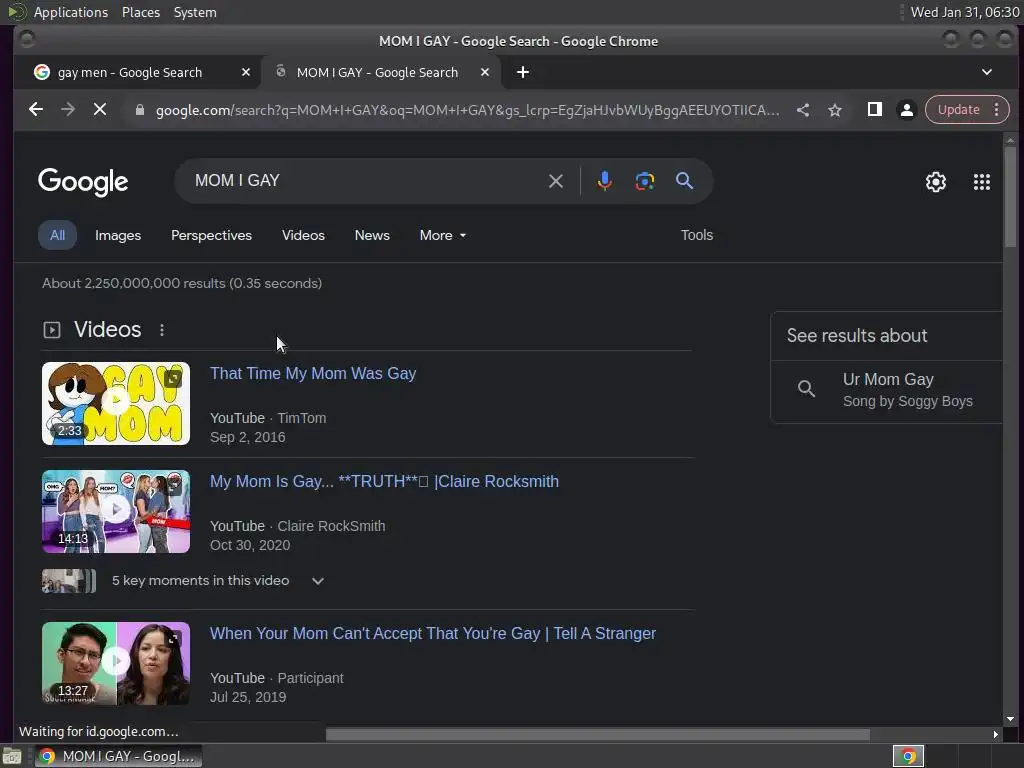Go back using the browser back arrow
This screenshot has width=1024, height=768.
36,110
